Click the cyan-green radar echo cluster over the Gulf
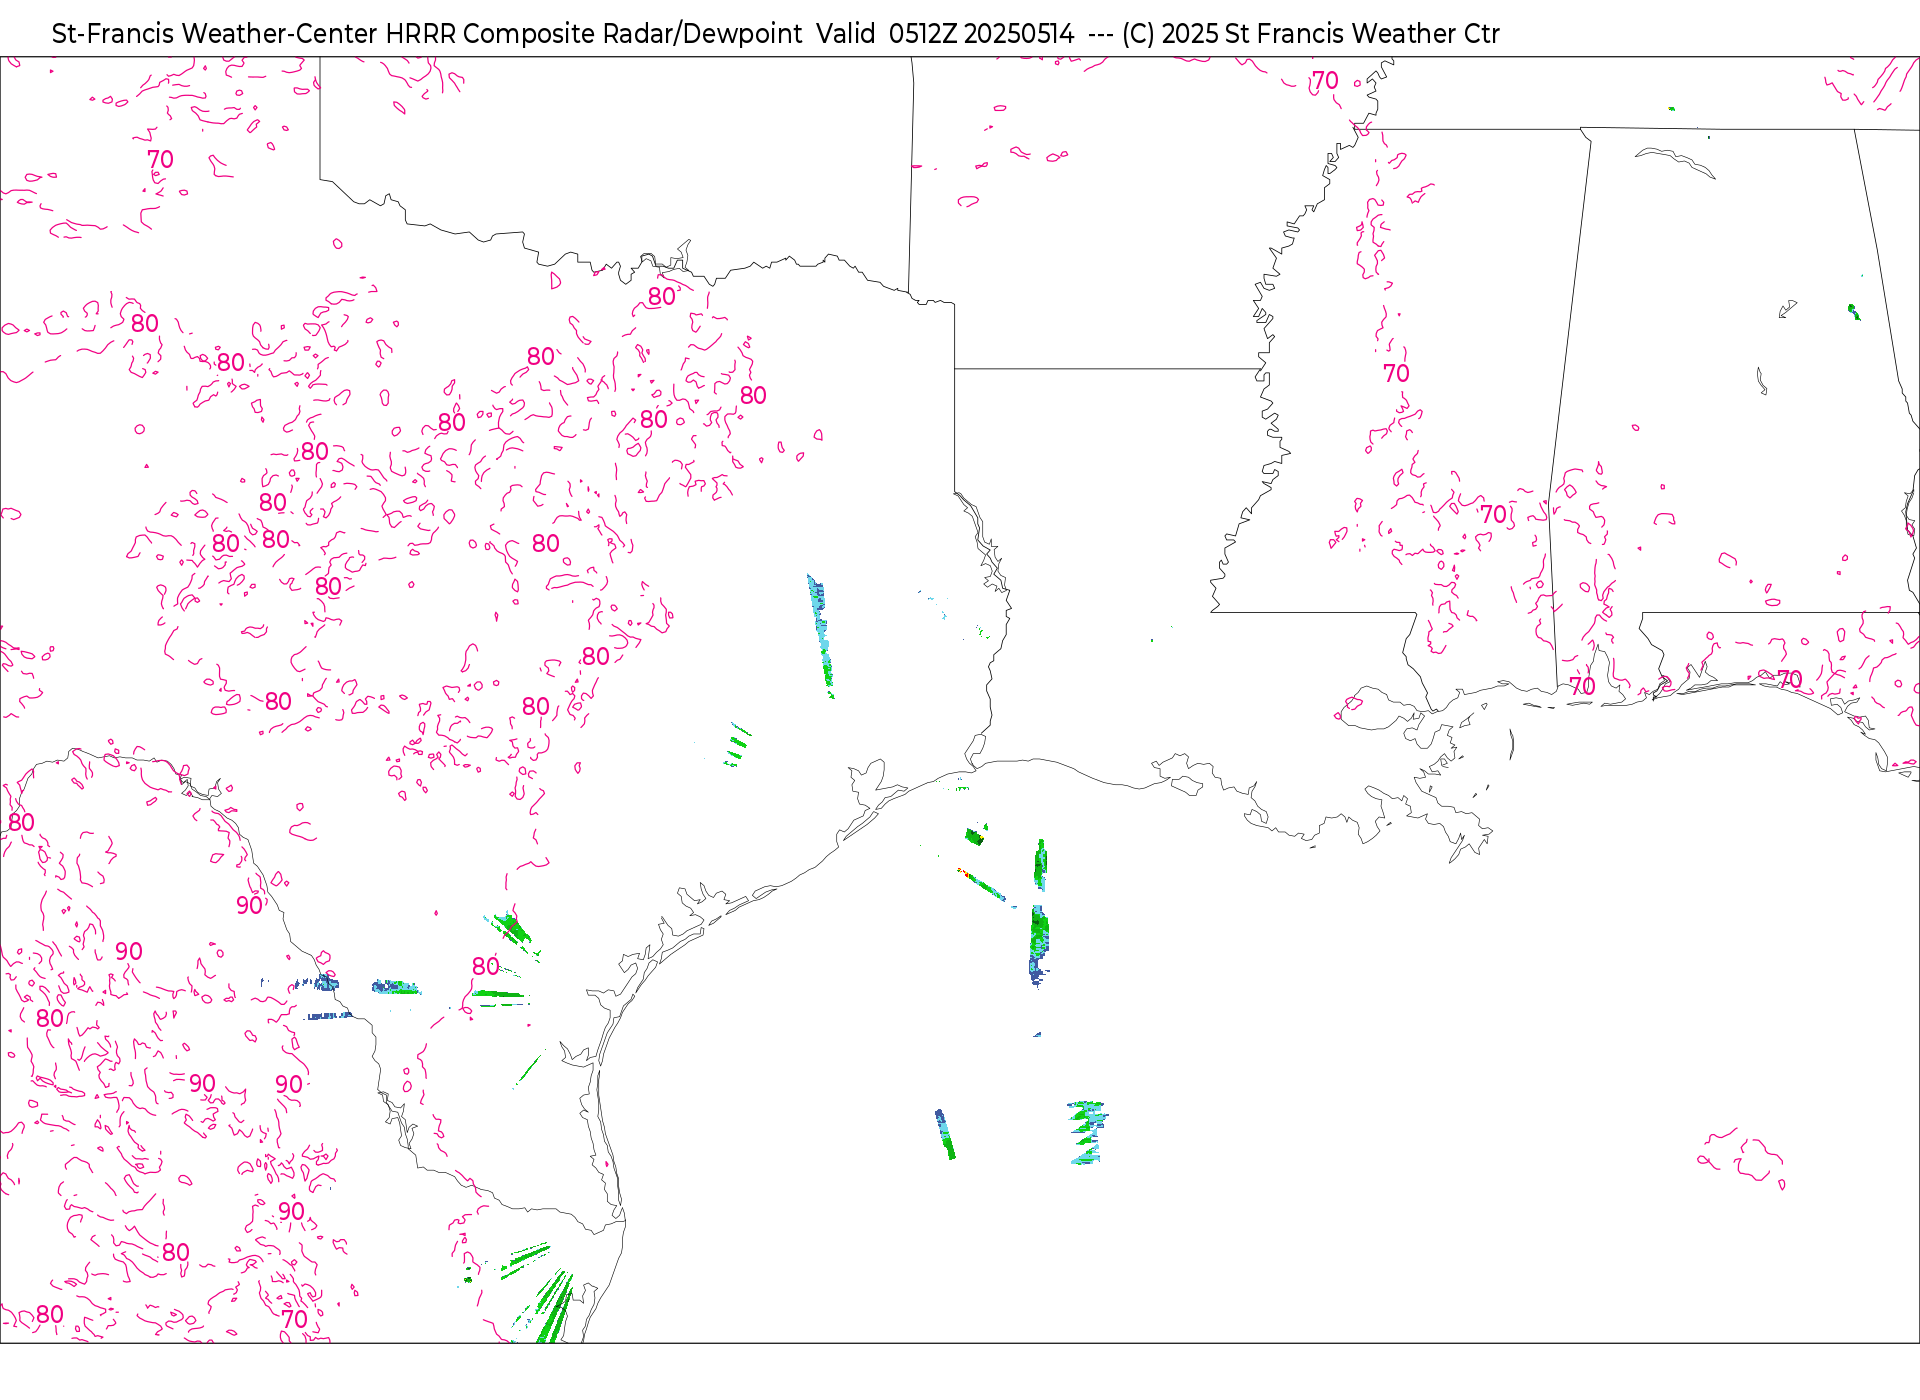 point(1087,1133)
